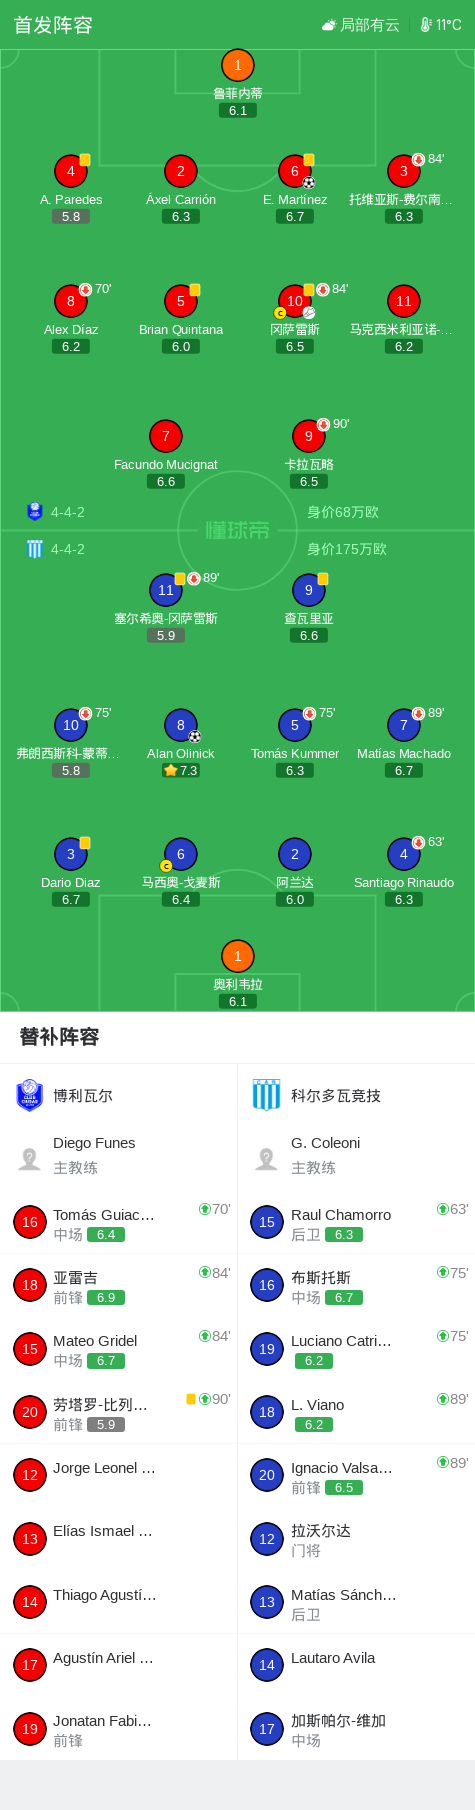
Task: Select Blooming 4-4-2 formation badge
Action: click(x=55, y=512)
